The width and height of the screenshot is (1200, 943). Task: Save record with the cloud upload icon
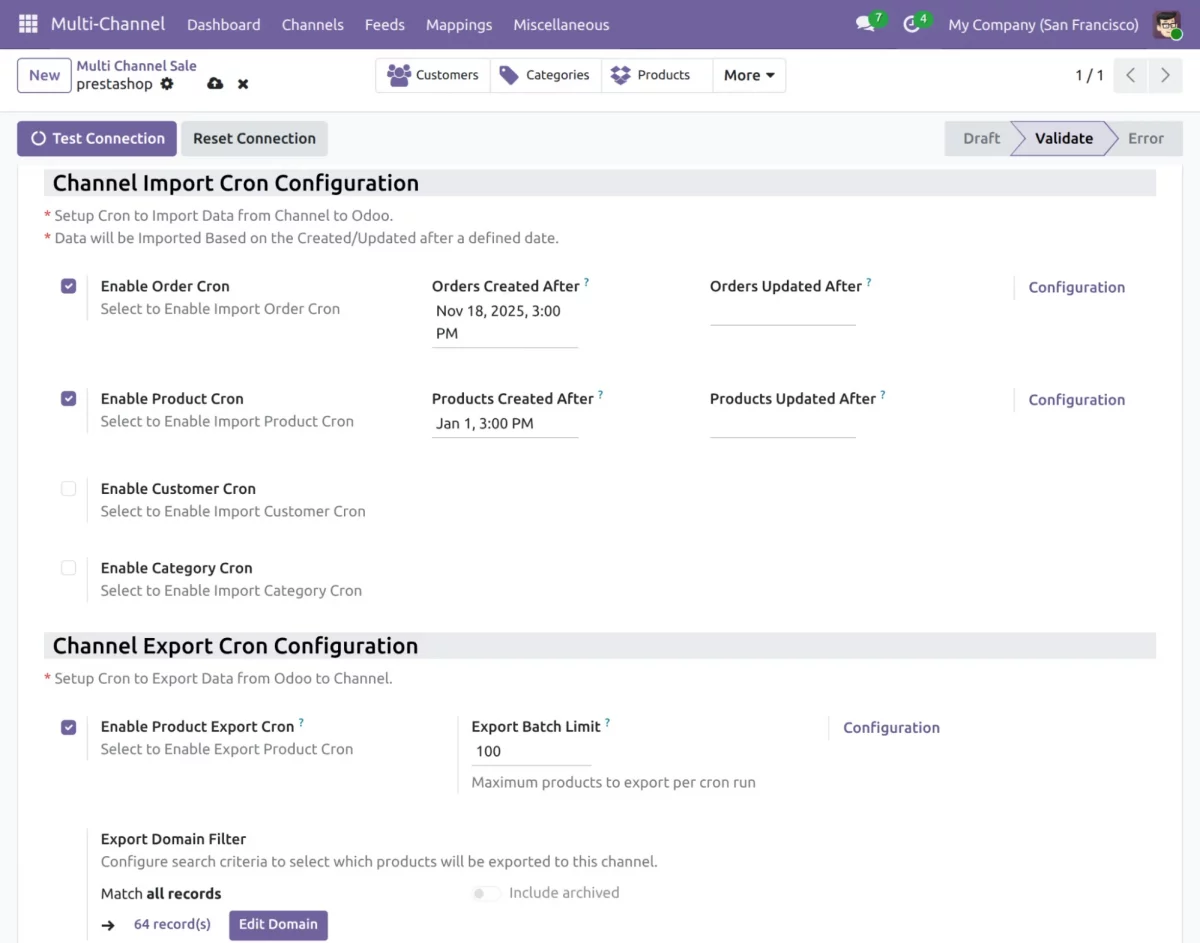(215, 84)
